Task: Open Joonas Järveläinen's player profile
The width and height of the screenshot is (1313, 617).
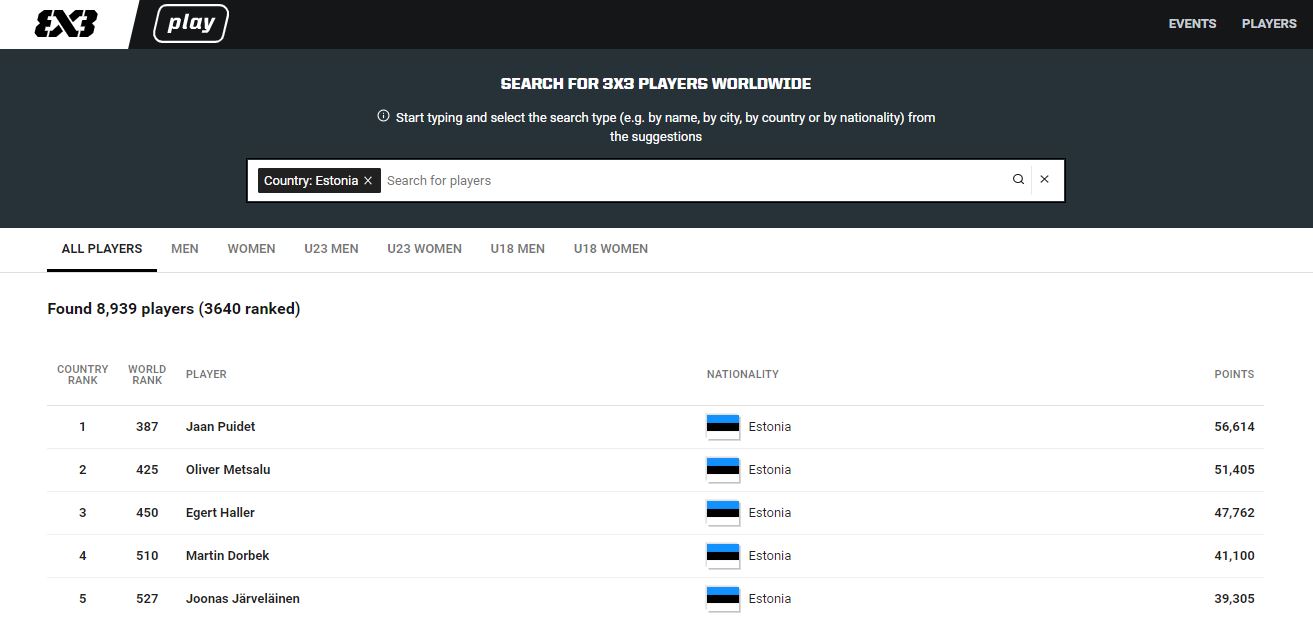Action: tap(242, 599)
